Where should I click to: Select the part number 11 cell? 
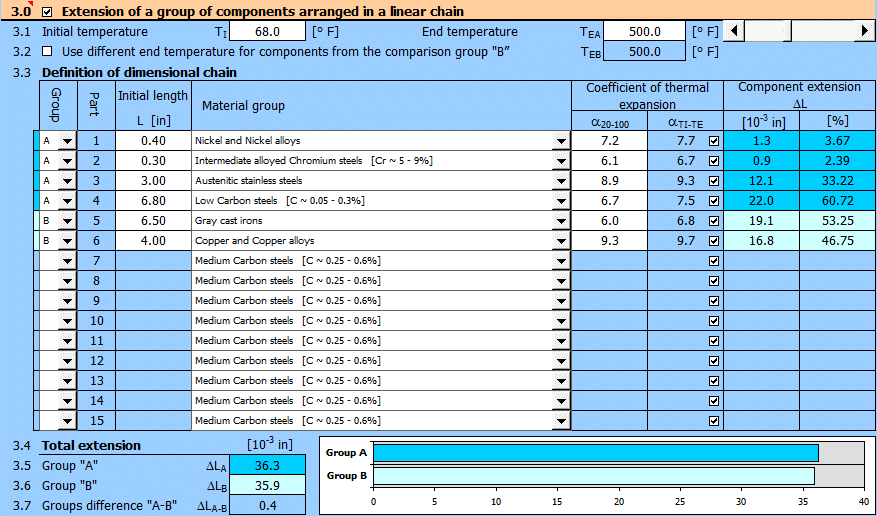click(x=96, y=341)
